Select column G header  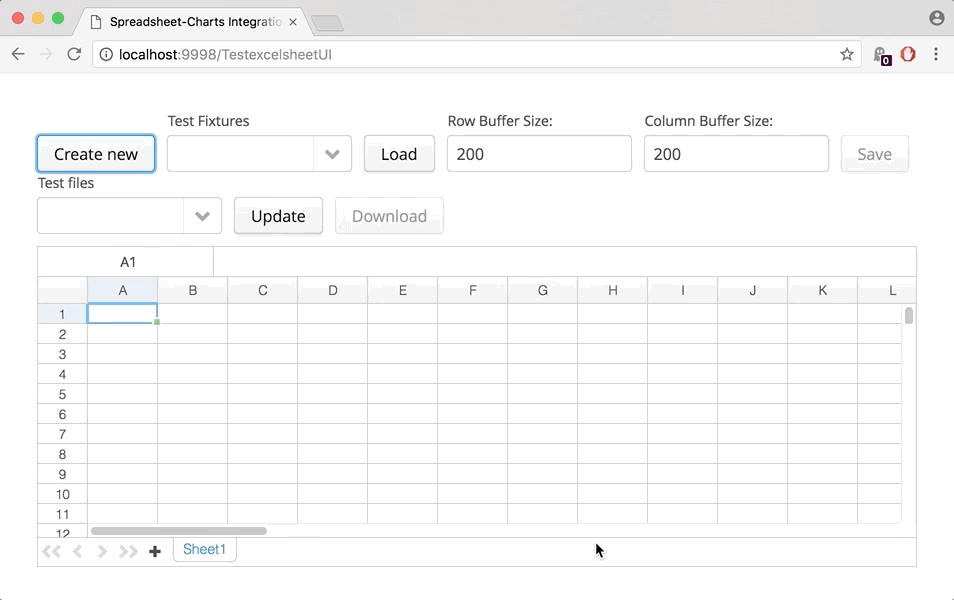click(x=542, y=290)
